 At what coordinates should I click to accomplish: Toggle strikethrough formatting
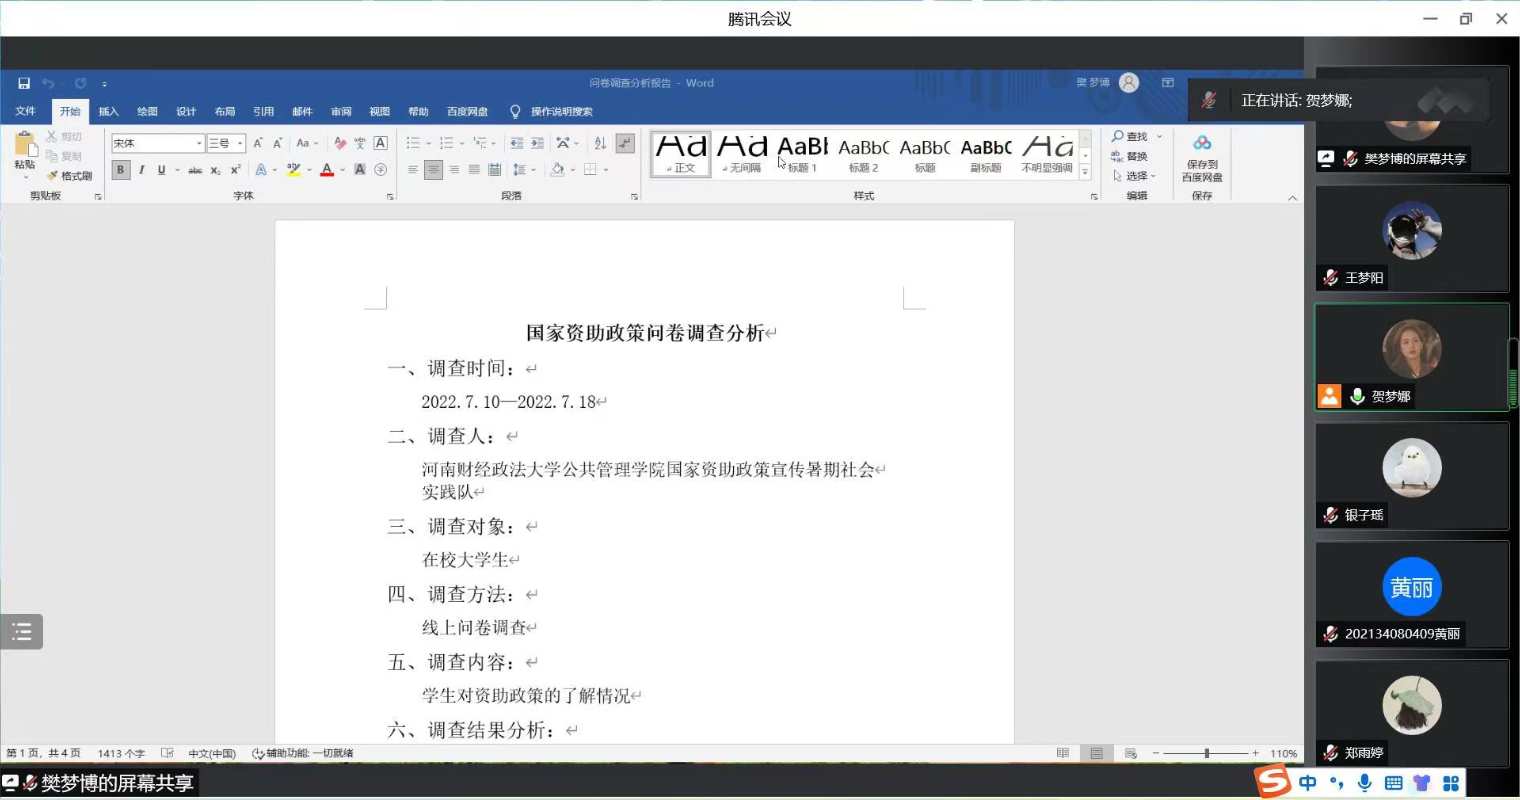click(x=195, y=170)
